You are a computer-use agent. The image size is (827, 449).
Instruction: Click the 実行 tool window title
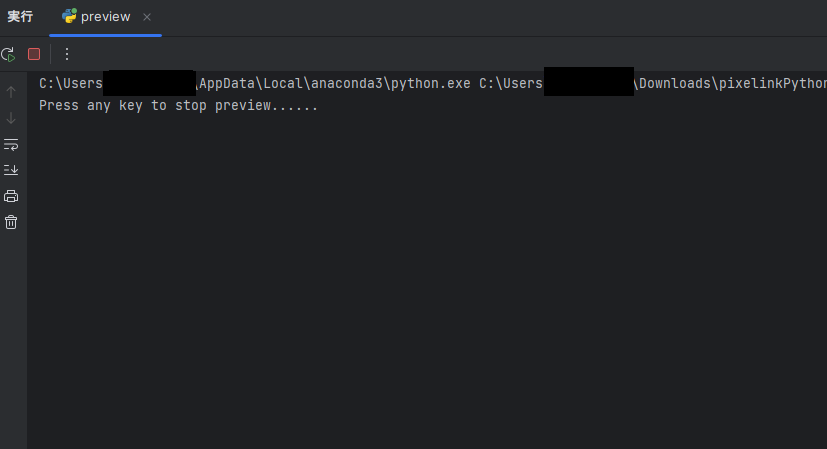[x=21, y=17]
